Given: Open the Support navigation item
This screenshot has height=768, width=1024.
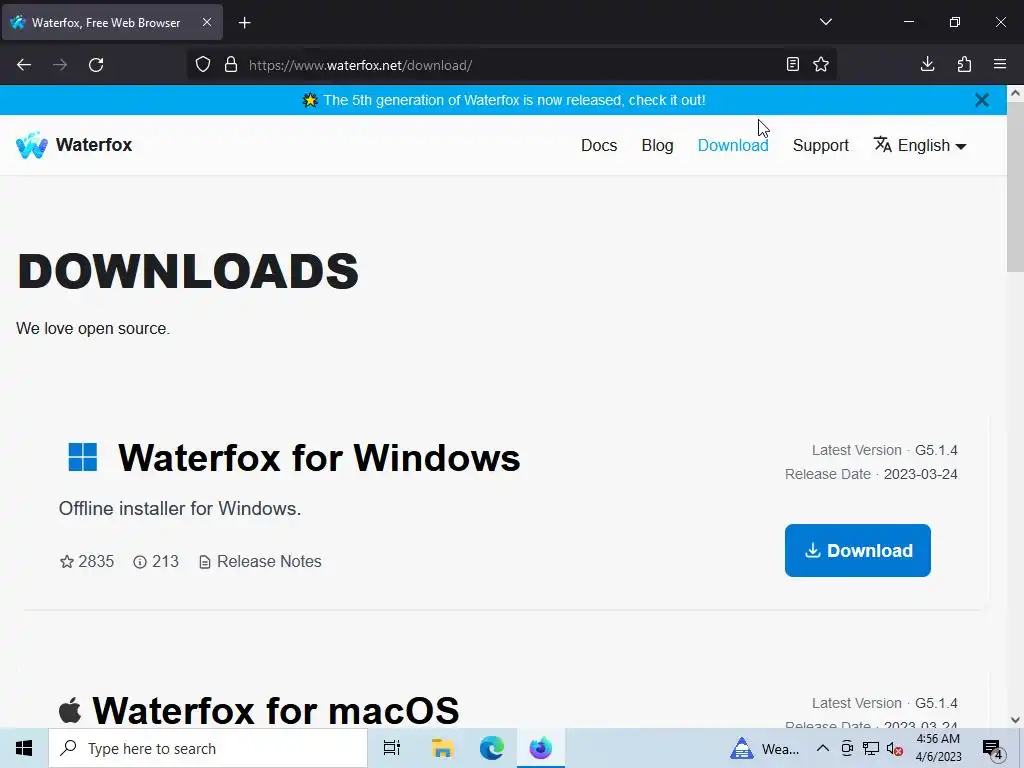Looking at the screenshot, I should (820, 145).
